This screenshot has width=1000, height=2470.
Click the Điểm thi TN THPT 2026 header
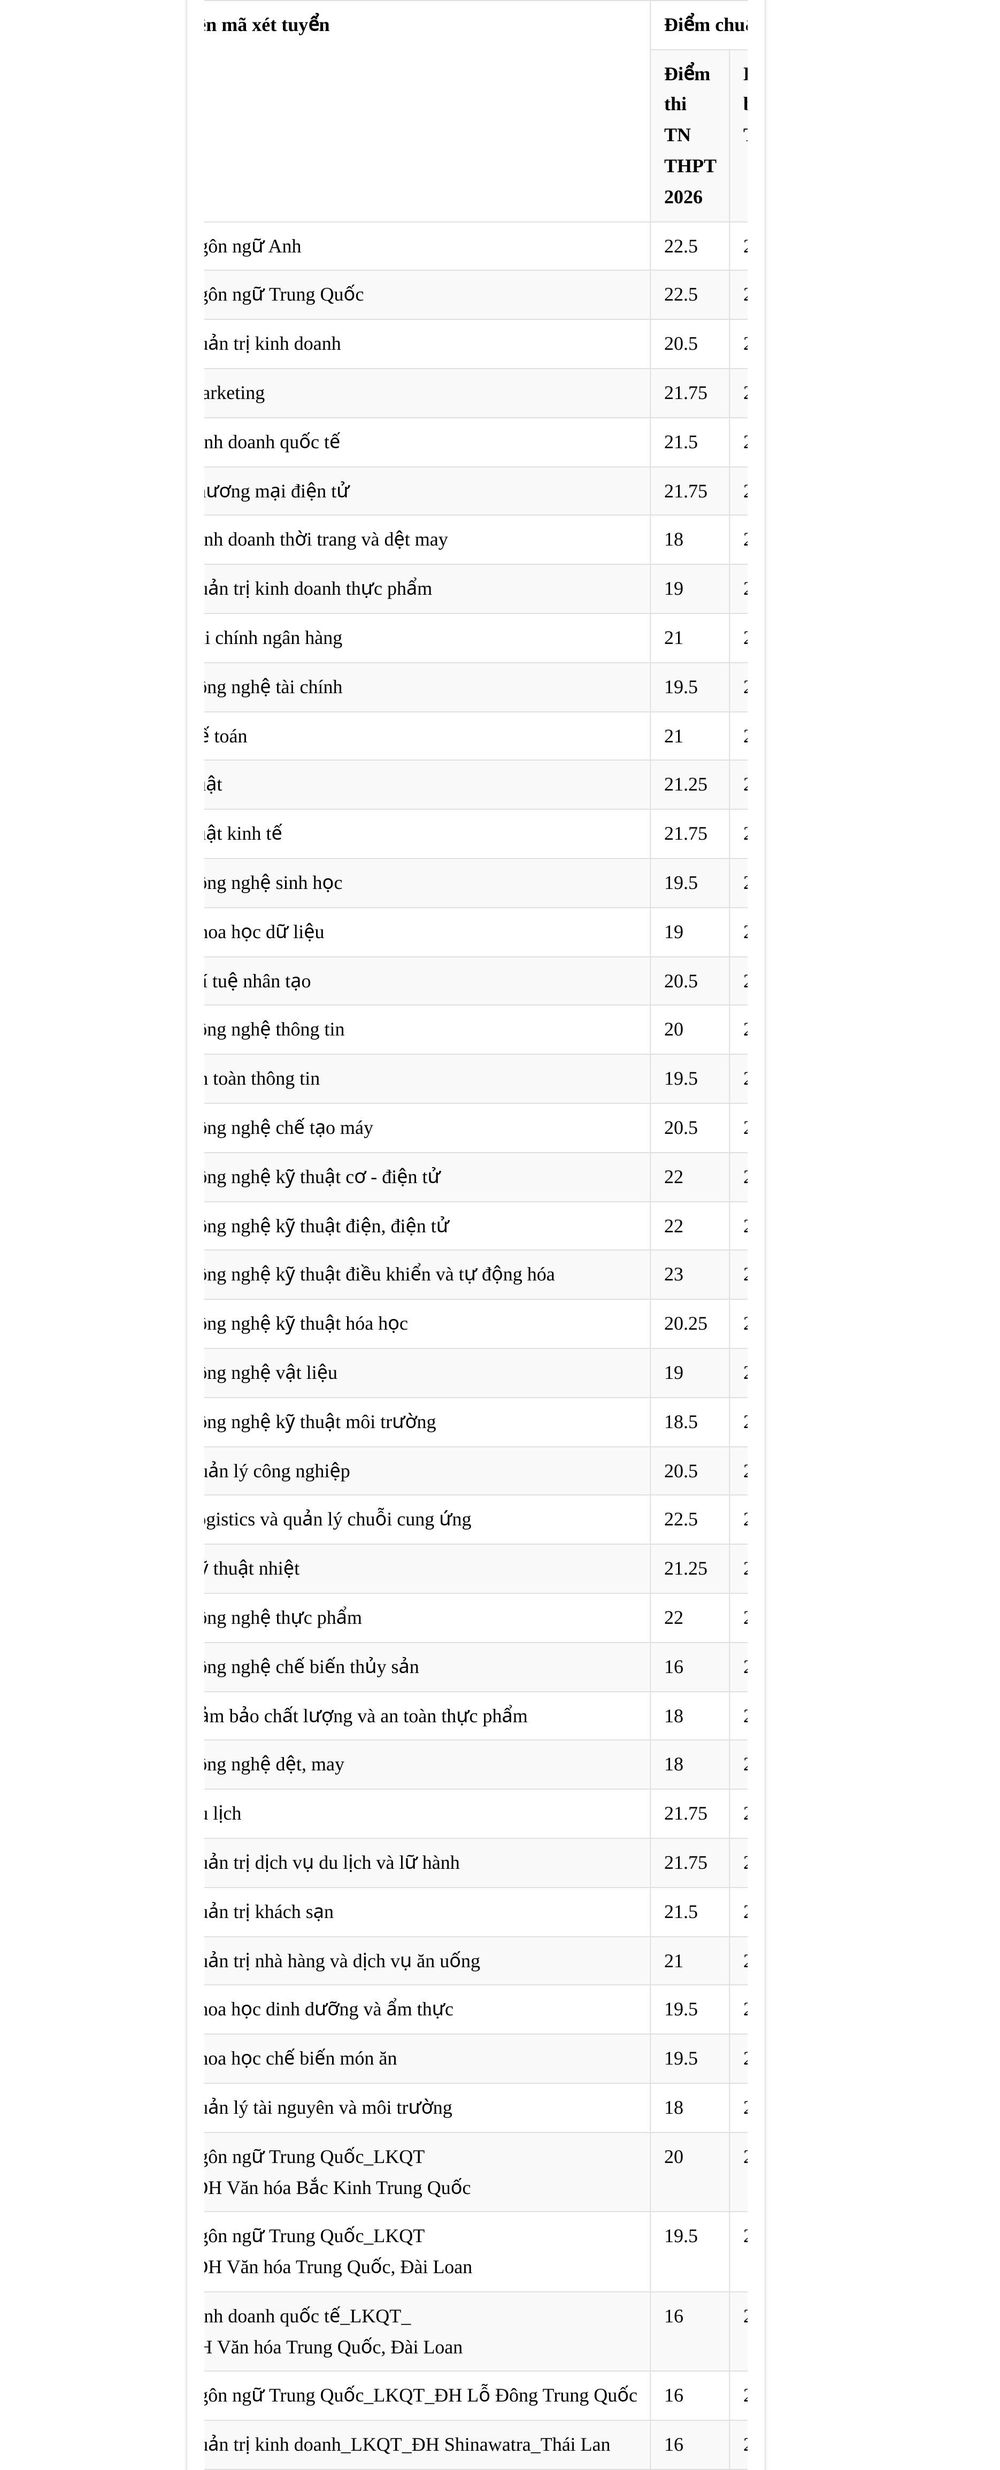click(x=689, y=135)
